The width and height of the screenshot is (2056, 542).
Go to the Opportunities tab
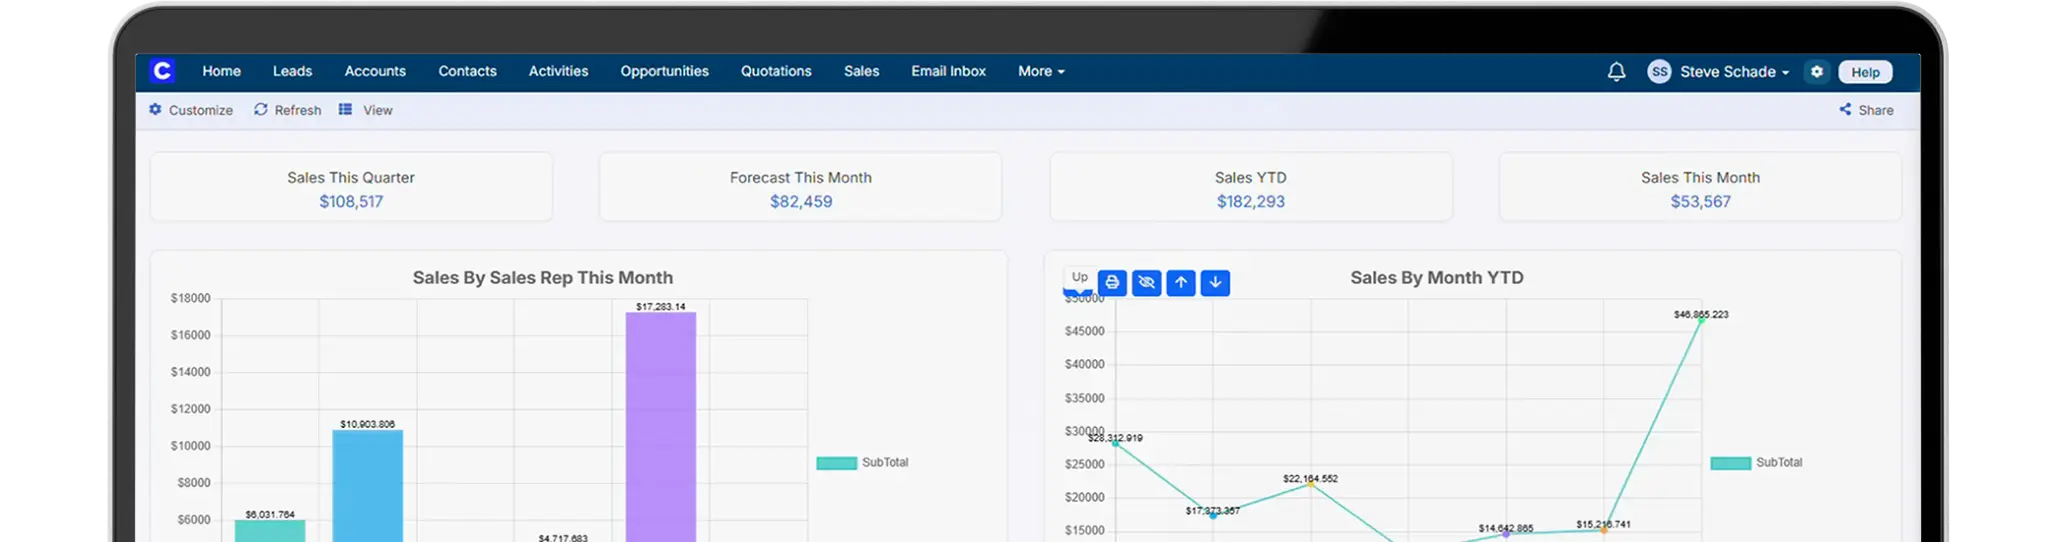click(664, 72)
